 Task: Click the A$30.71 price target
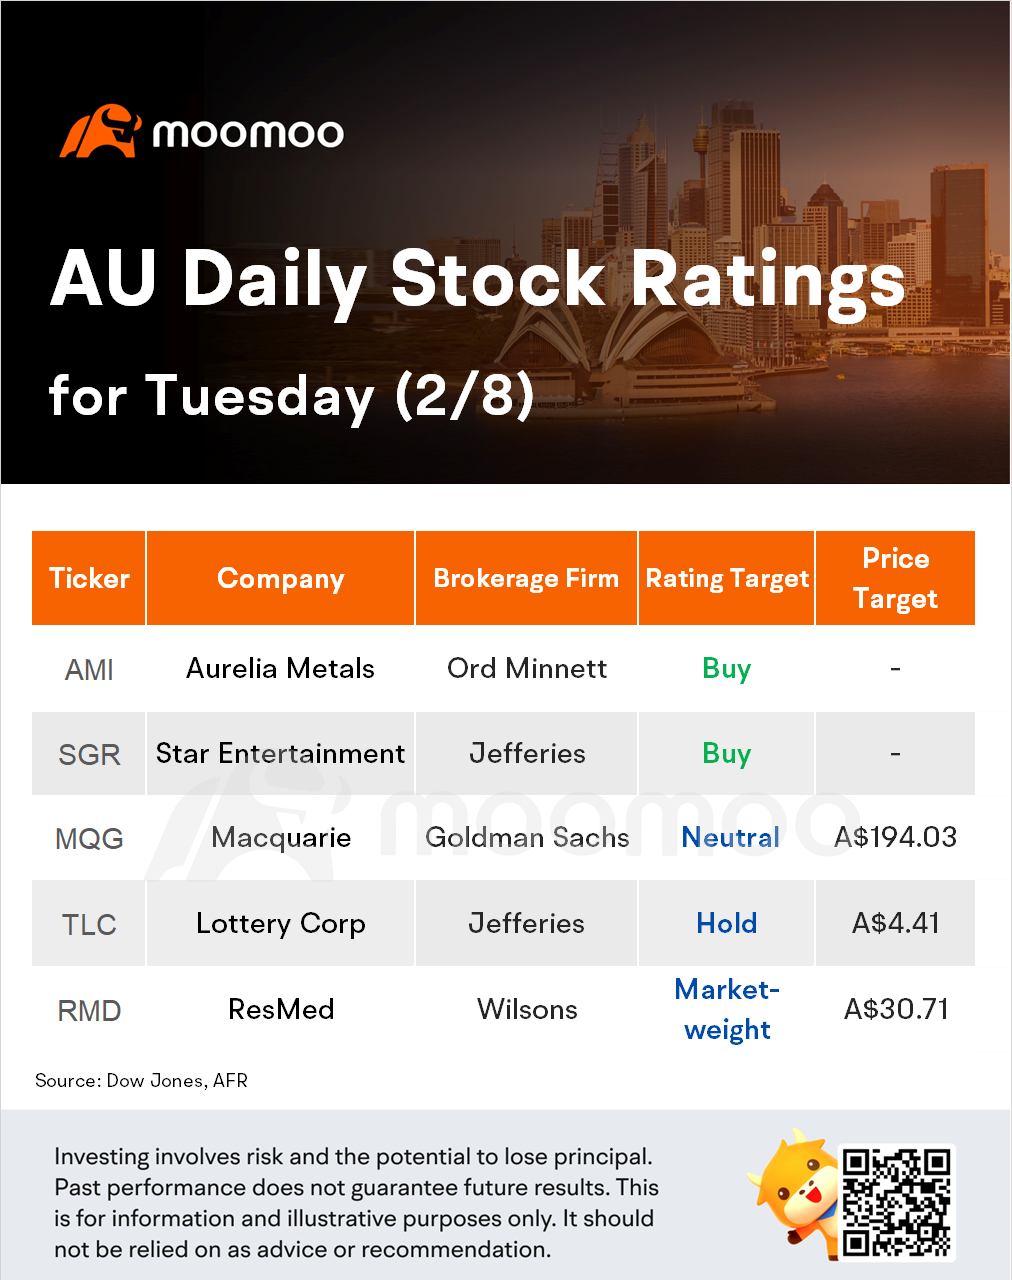pos(896,1009)
